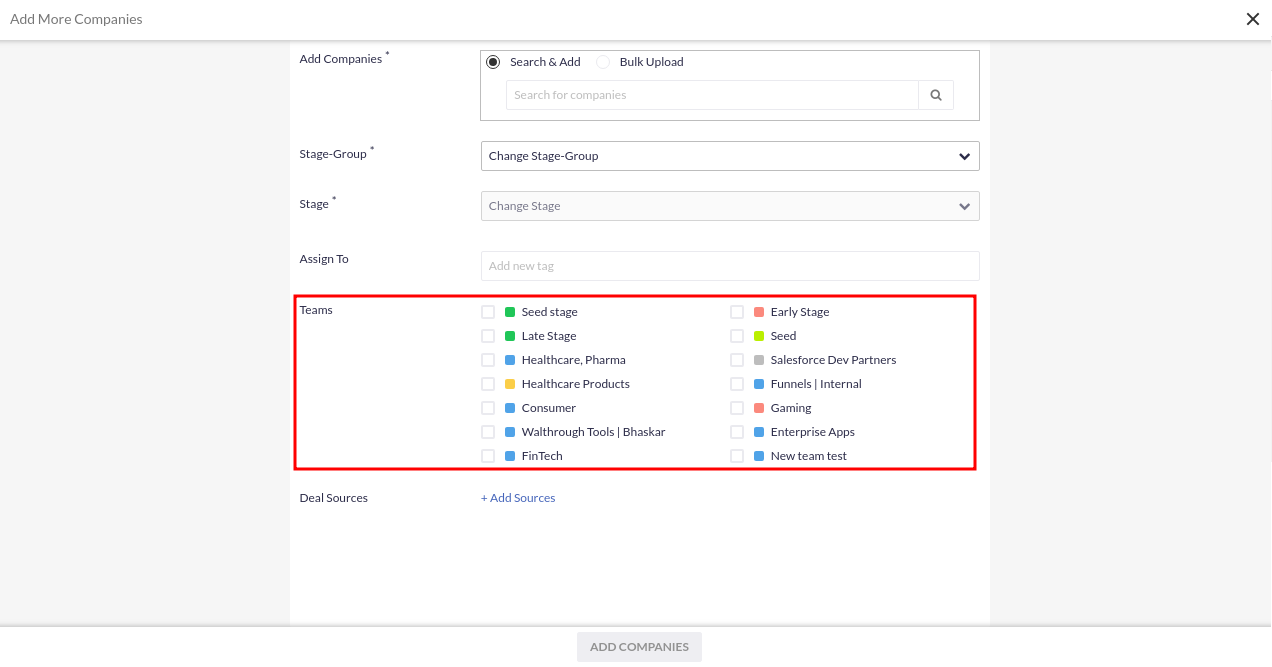The height and width of the screenshot is (667, 1272).
Task: Check the Enterprise Apps team checkbox
Action: click(737, 432)
